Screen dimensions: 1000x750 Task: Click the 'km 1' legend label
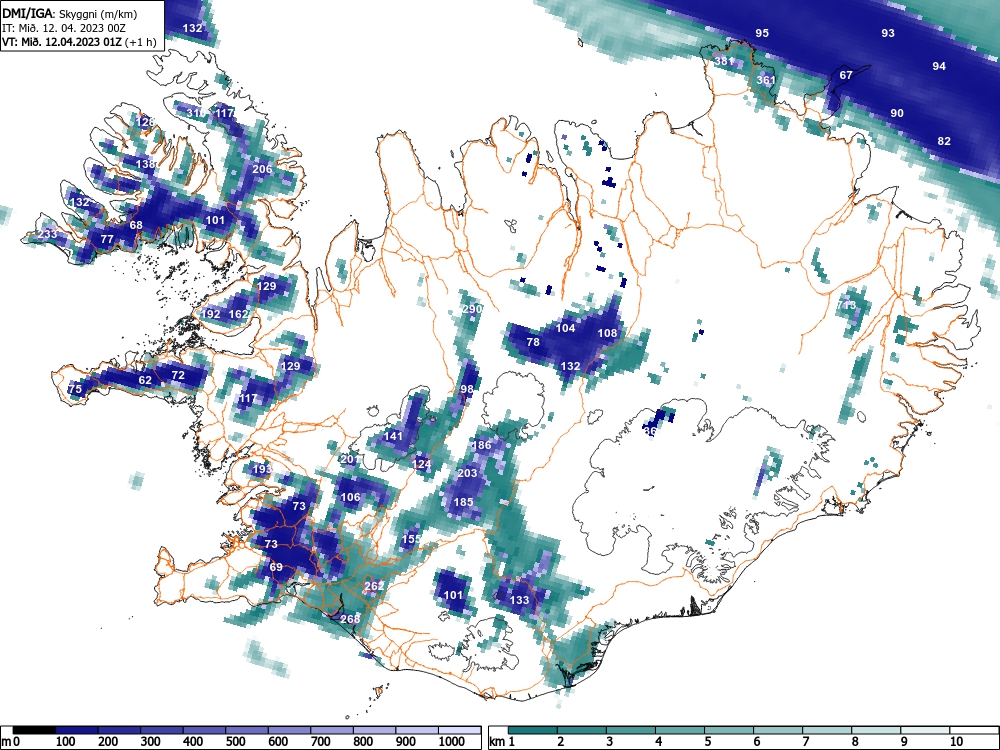(502, 742)
